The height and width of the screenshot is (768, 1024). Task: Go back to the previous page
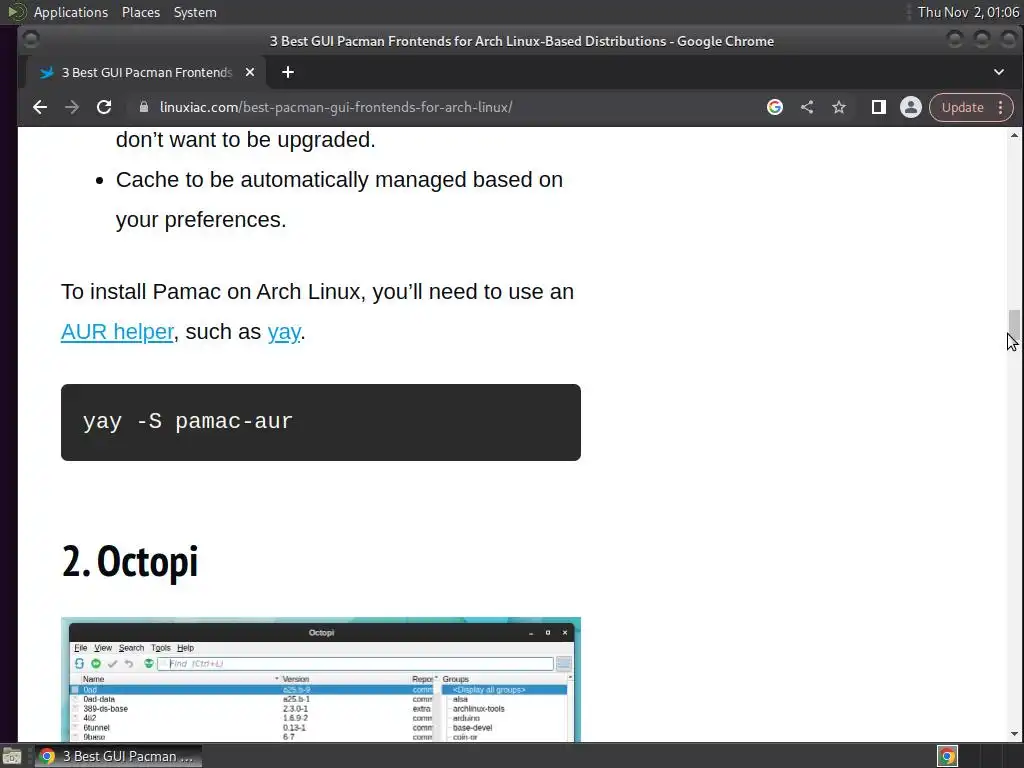click(x=40, y=107)
